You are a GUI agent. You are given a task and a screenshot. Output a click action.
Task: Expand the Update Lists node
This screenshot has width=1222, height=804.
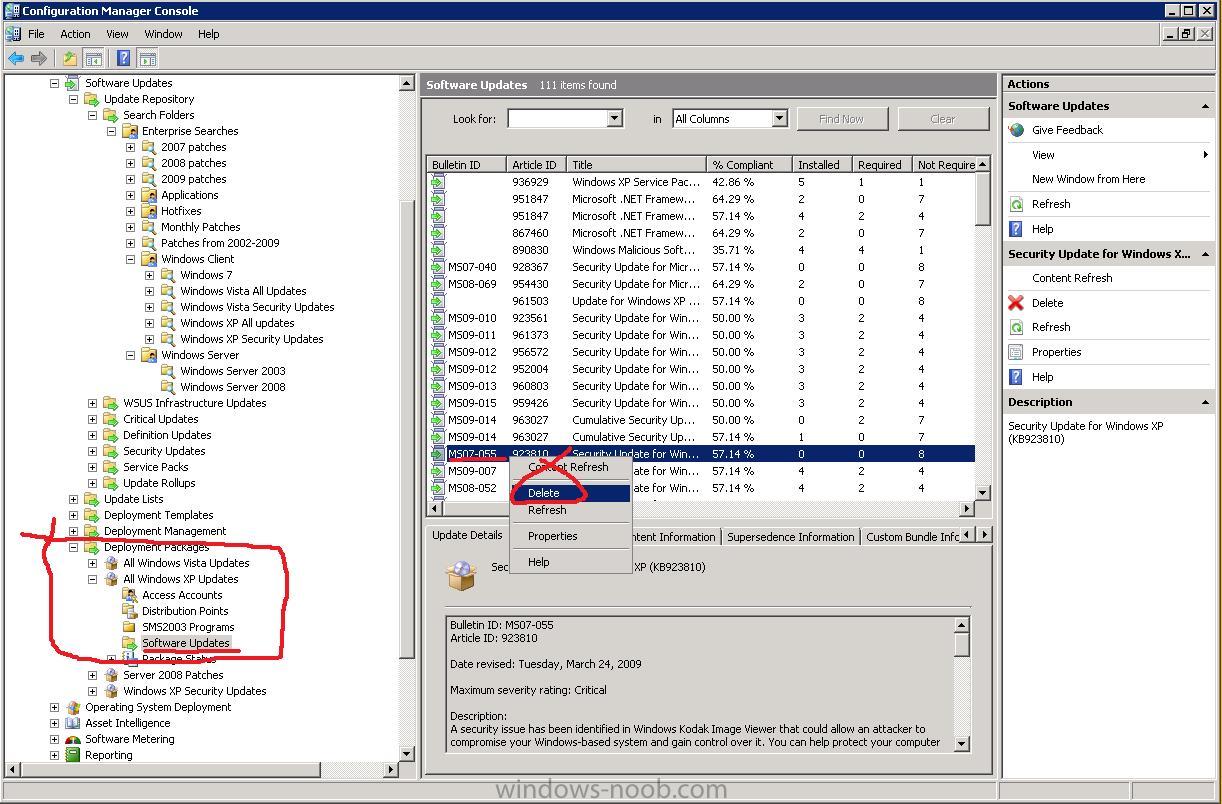[73, 499]
